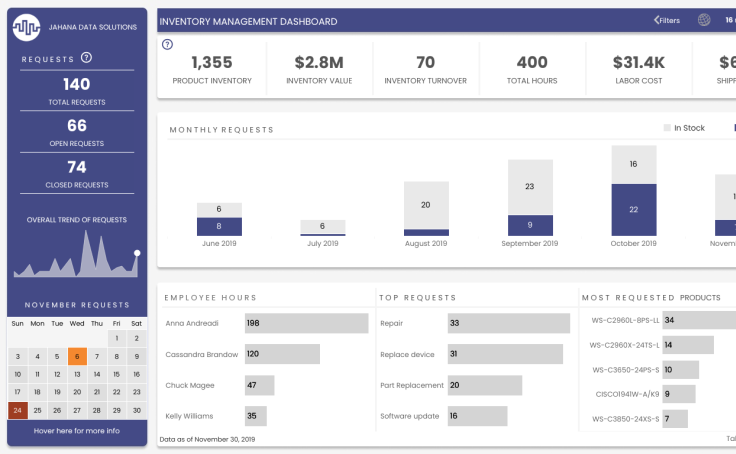Click the In Stock legend color swatch
The width and height of the screenshot is (736, 454).
tap(668, 128)
